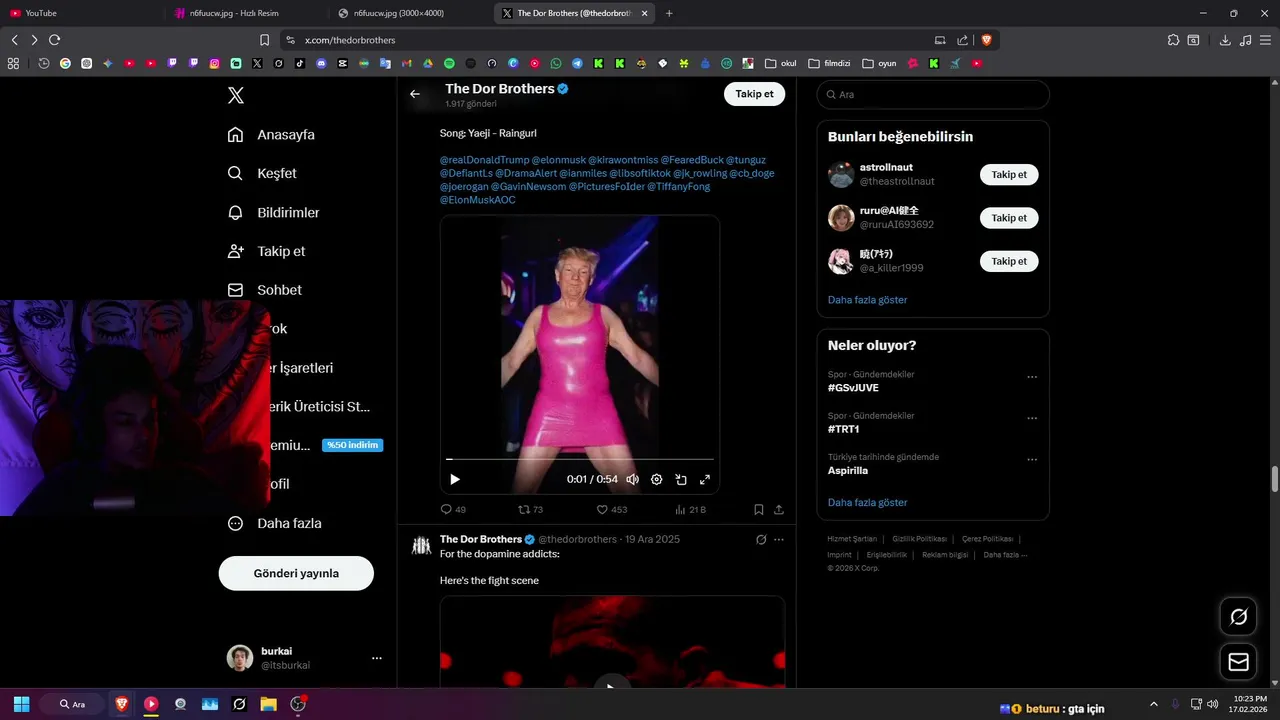Open options for Aspirilla trend
Viewport: 1280px width, 720px height.
click(x=1032, y=460)
